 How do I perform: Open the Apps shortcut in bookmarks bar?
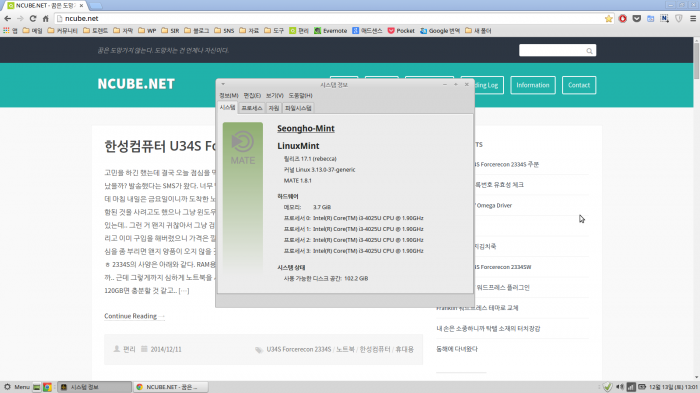pyautogui.click(x=10, y=31)
